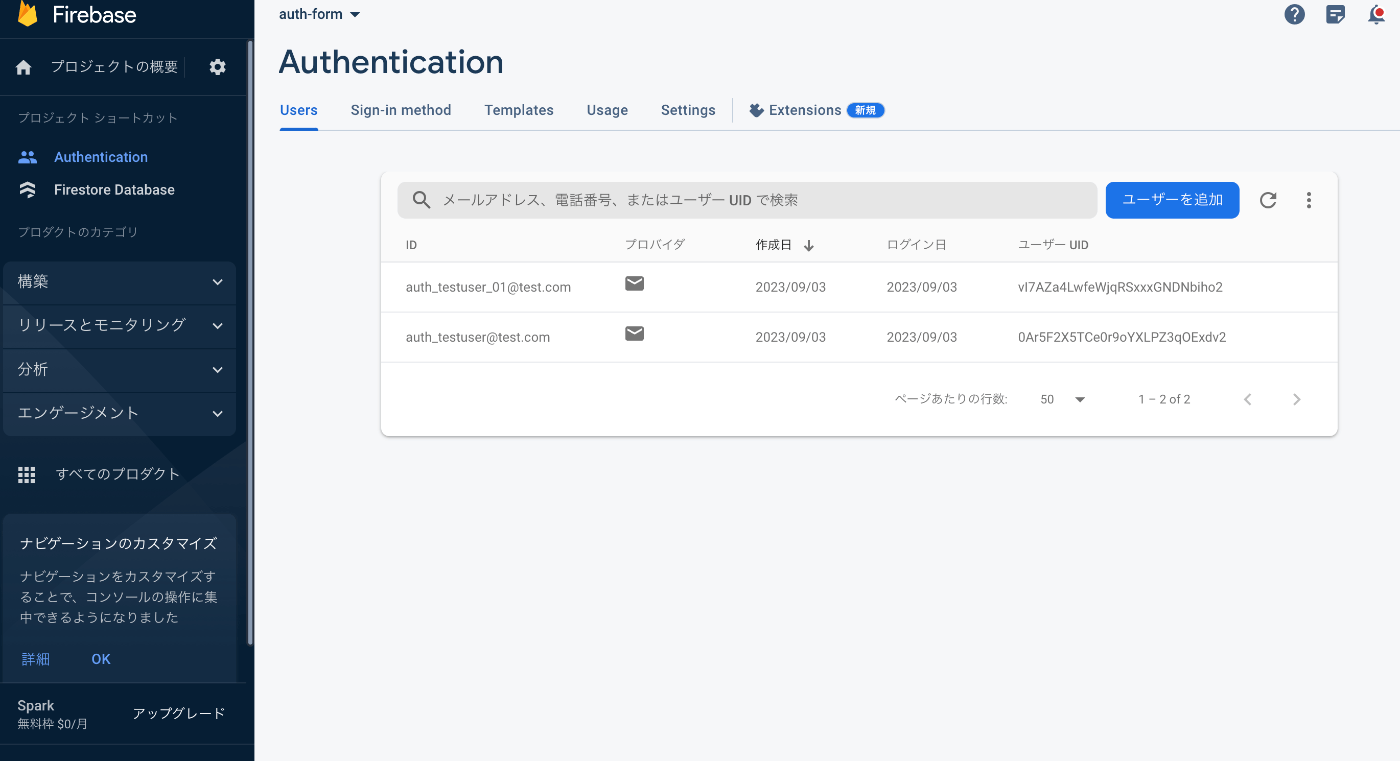
Task: Click the Authentication people icon in sidebar
Action: (x=28, y=157)
